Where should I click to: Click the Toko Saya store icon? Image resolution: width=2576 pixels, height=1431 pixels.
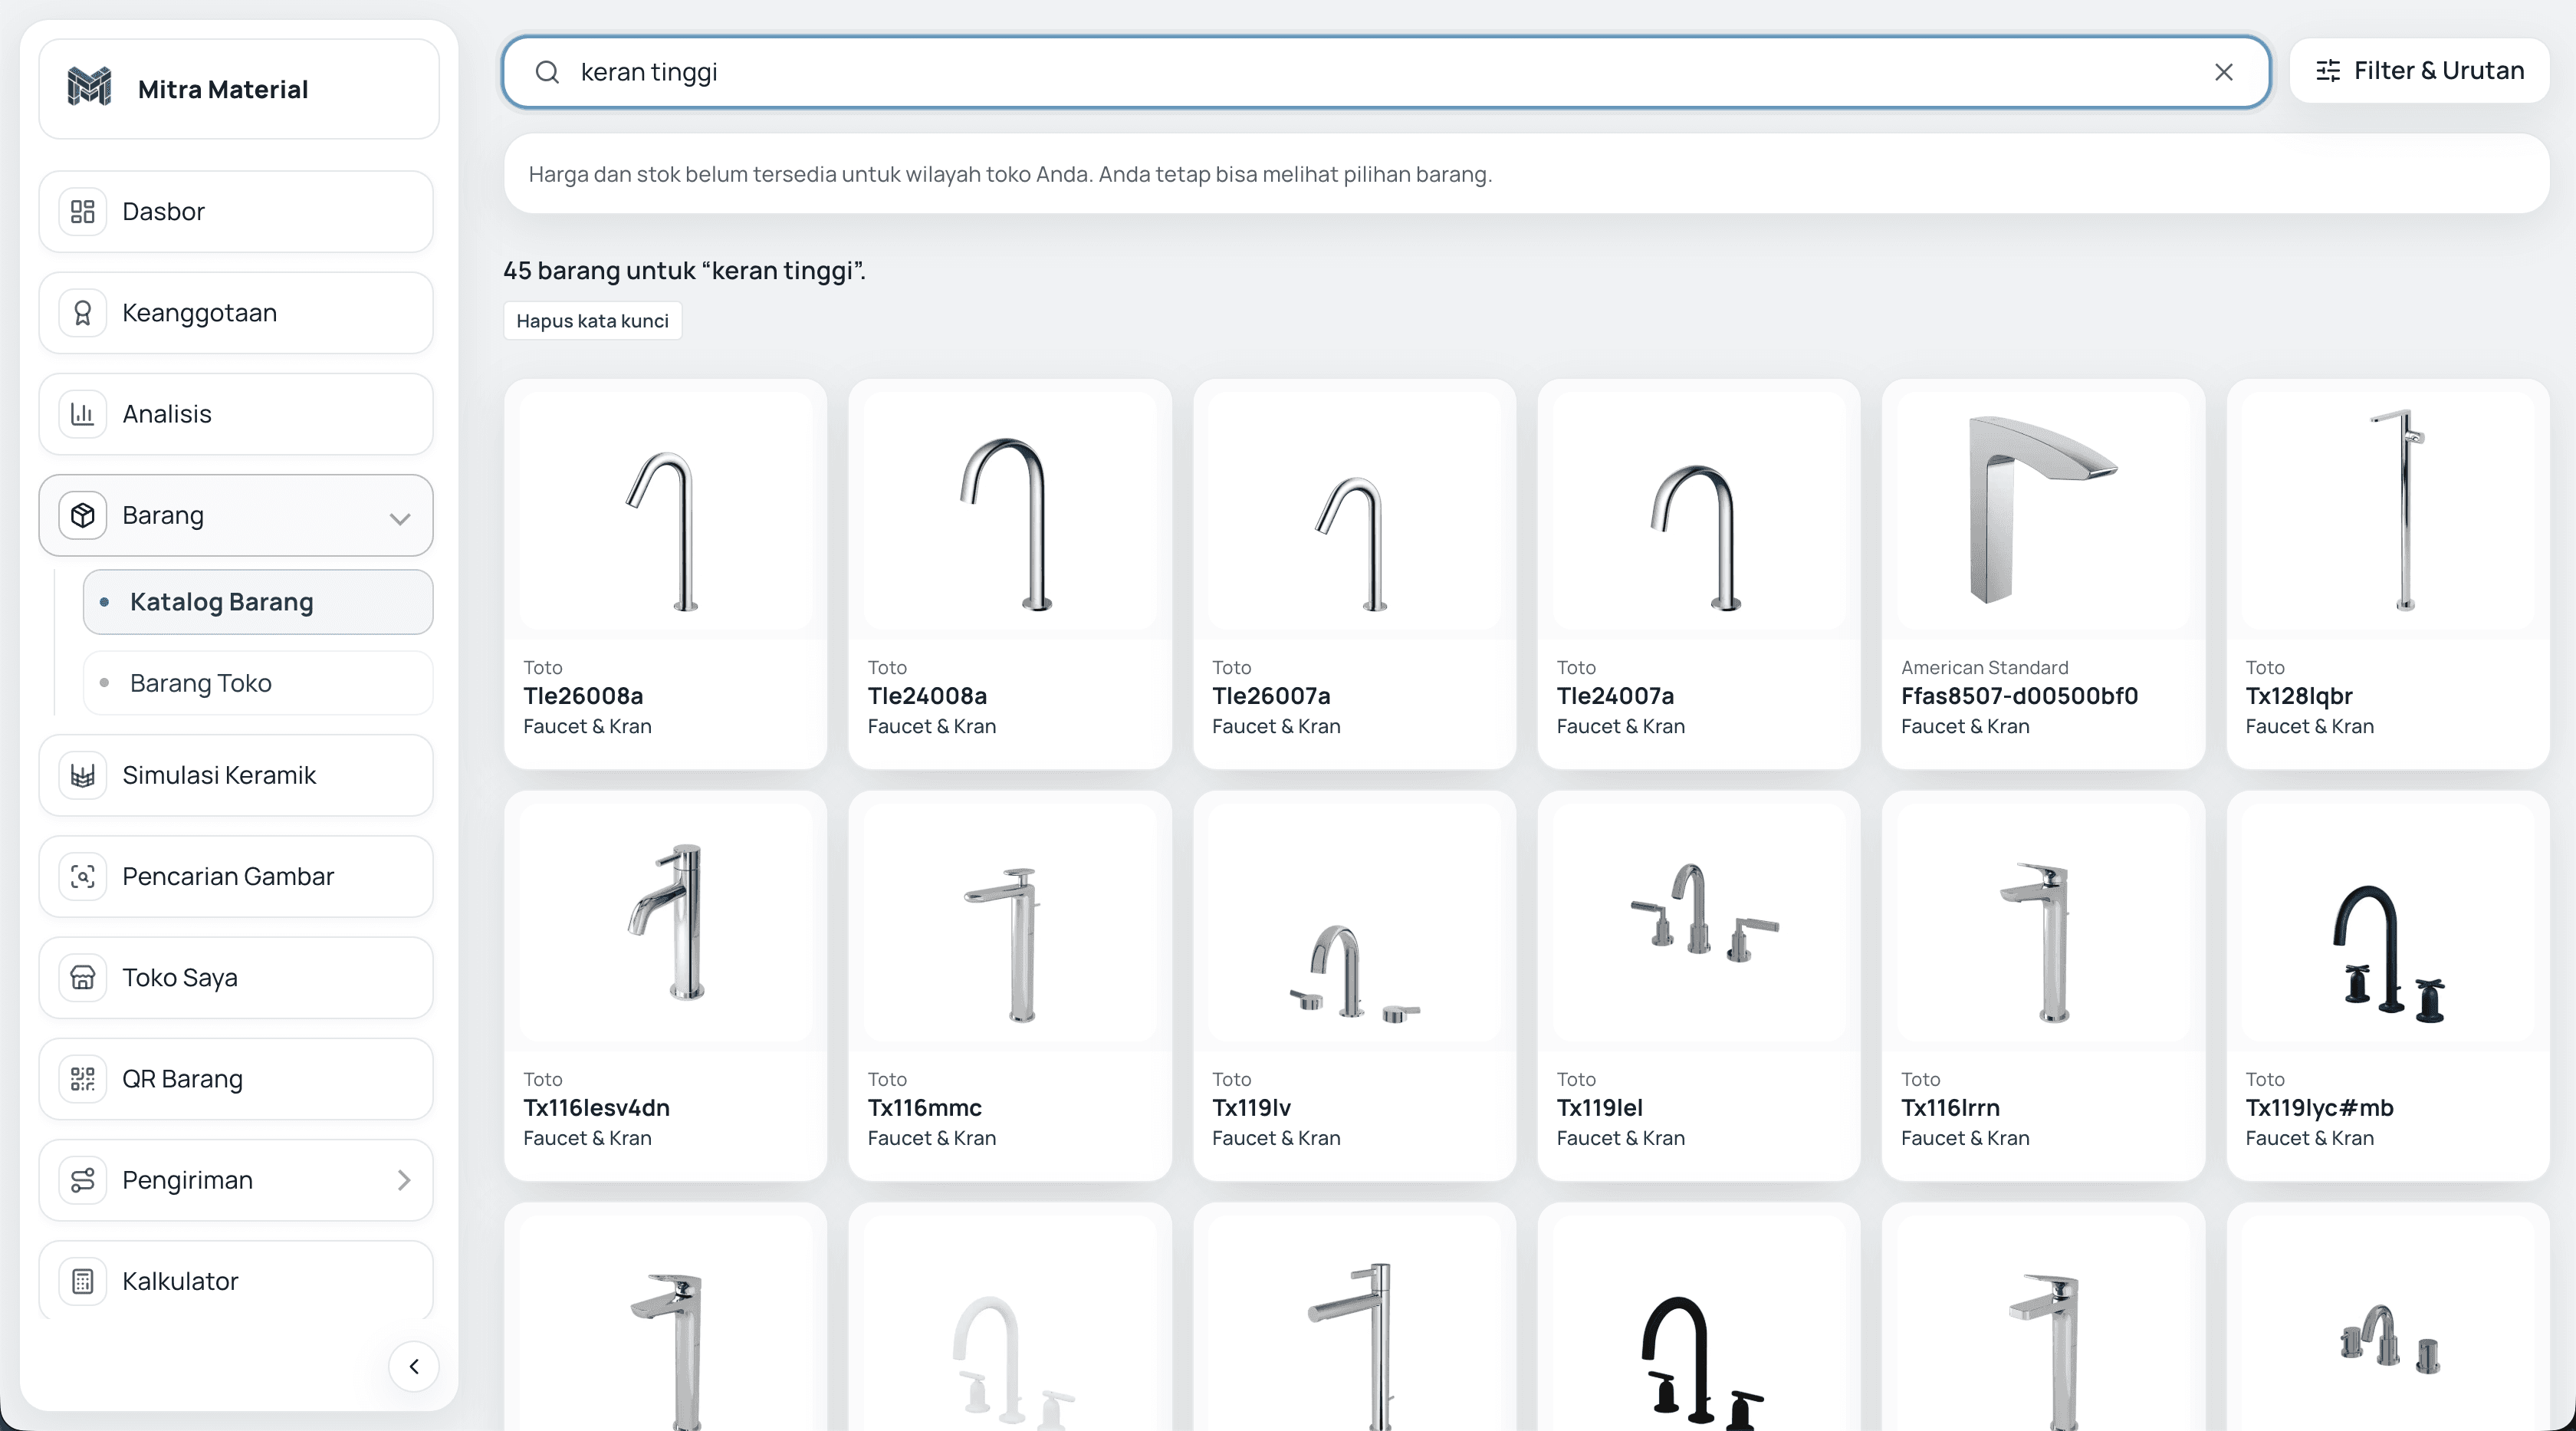point(83,977)
